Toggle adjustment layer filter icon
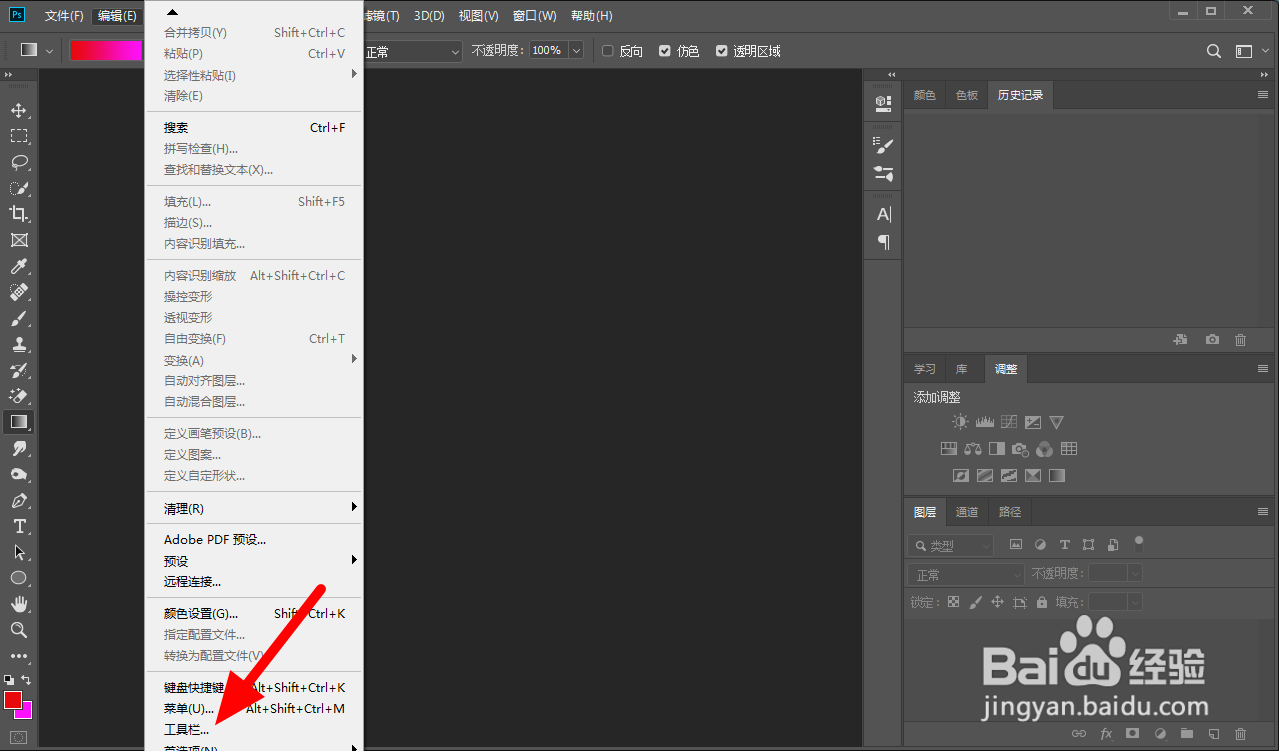1279x751 pixels. pyautogui.click(x=1040, y=545)
